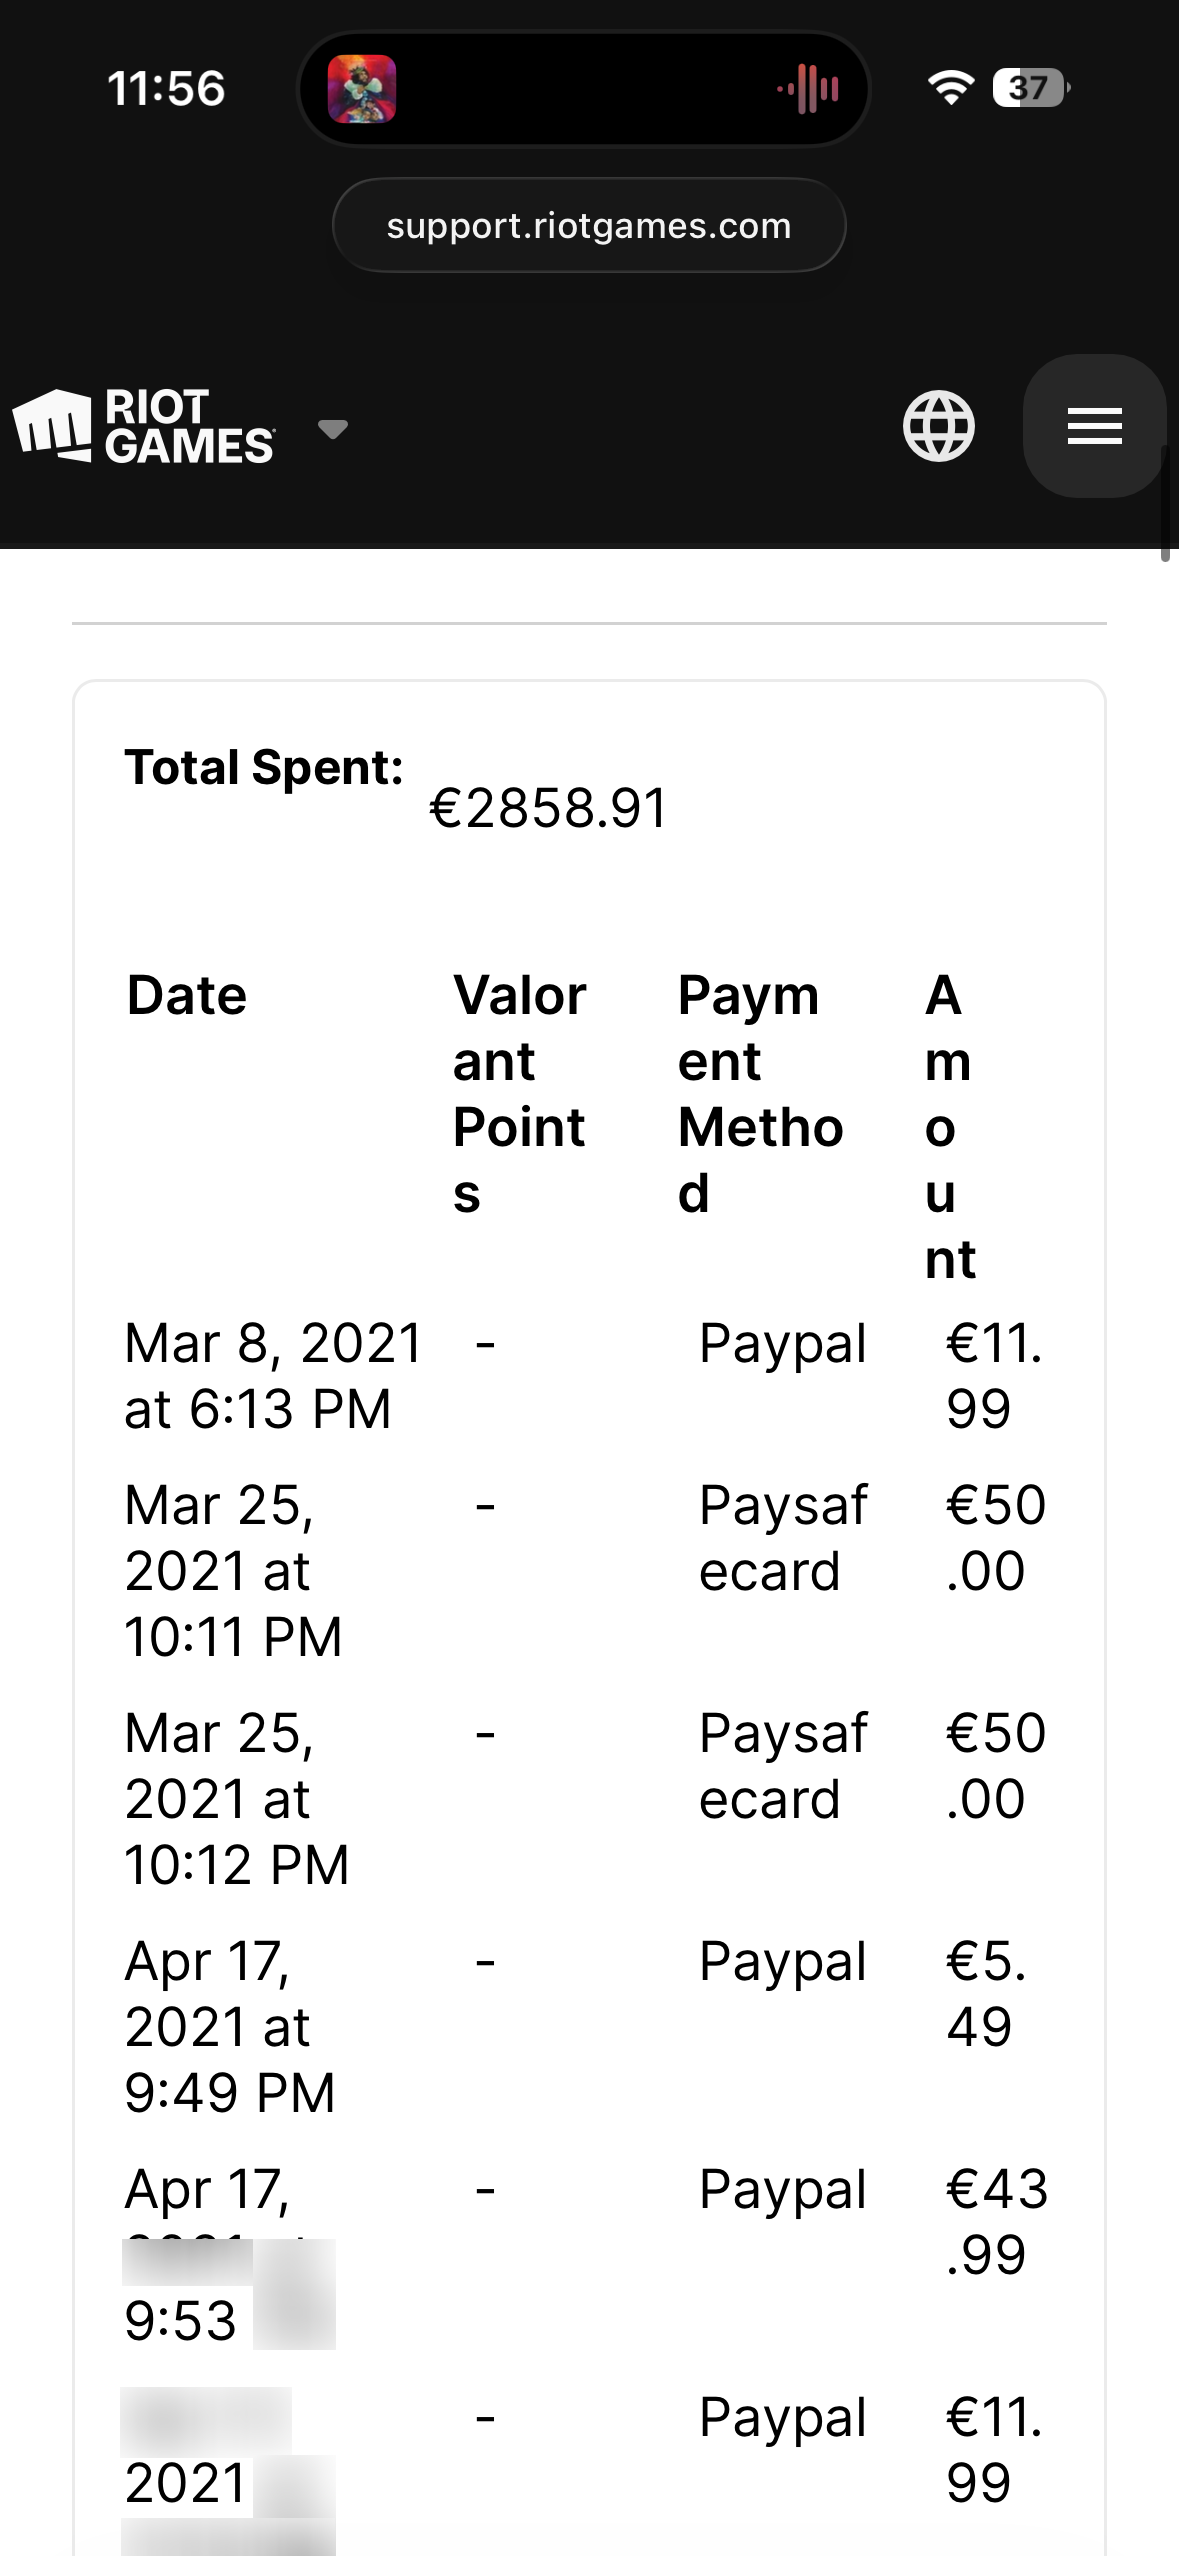The width and height of the screenshot is (1179, 2556).
Task: Open the music app artwork in Dynamic Island
Action: pos(362,89)
